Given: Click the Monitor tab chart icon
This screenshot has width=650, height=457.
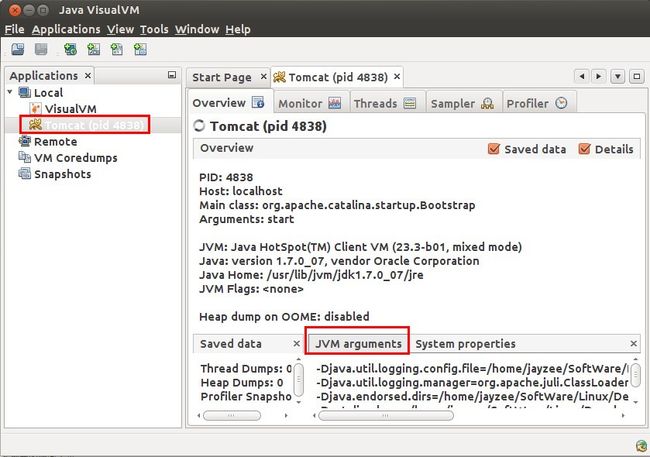Looking at the screenshot, I should point(335,103).
